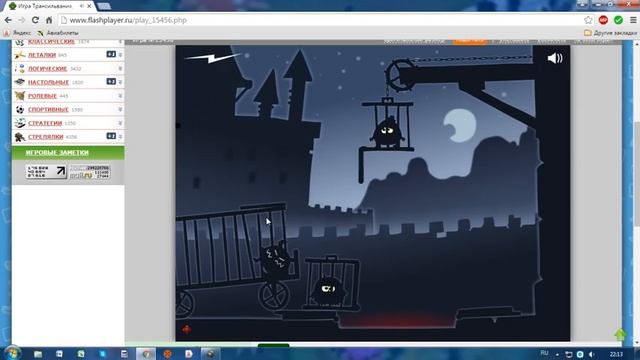Go forward in browser history

(x=22, y=20)
